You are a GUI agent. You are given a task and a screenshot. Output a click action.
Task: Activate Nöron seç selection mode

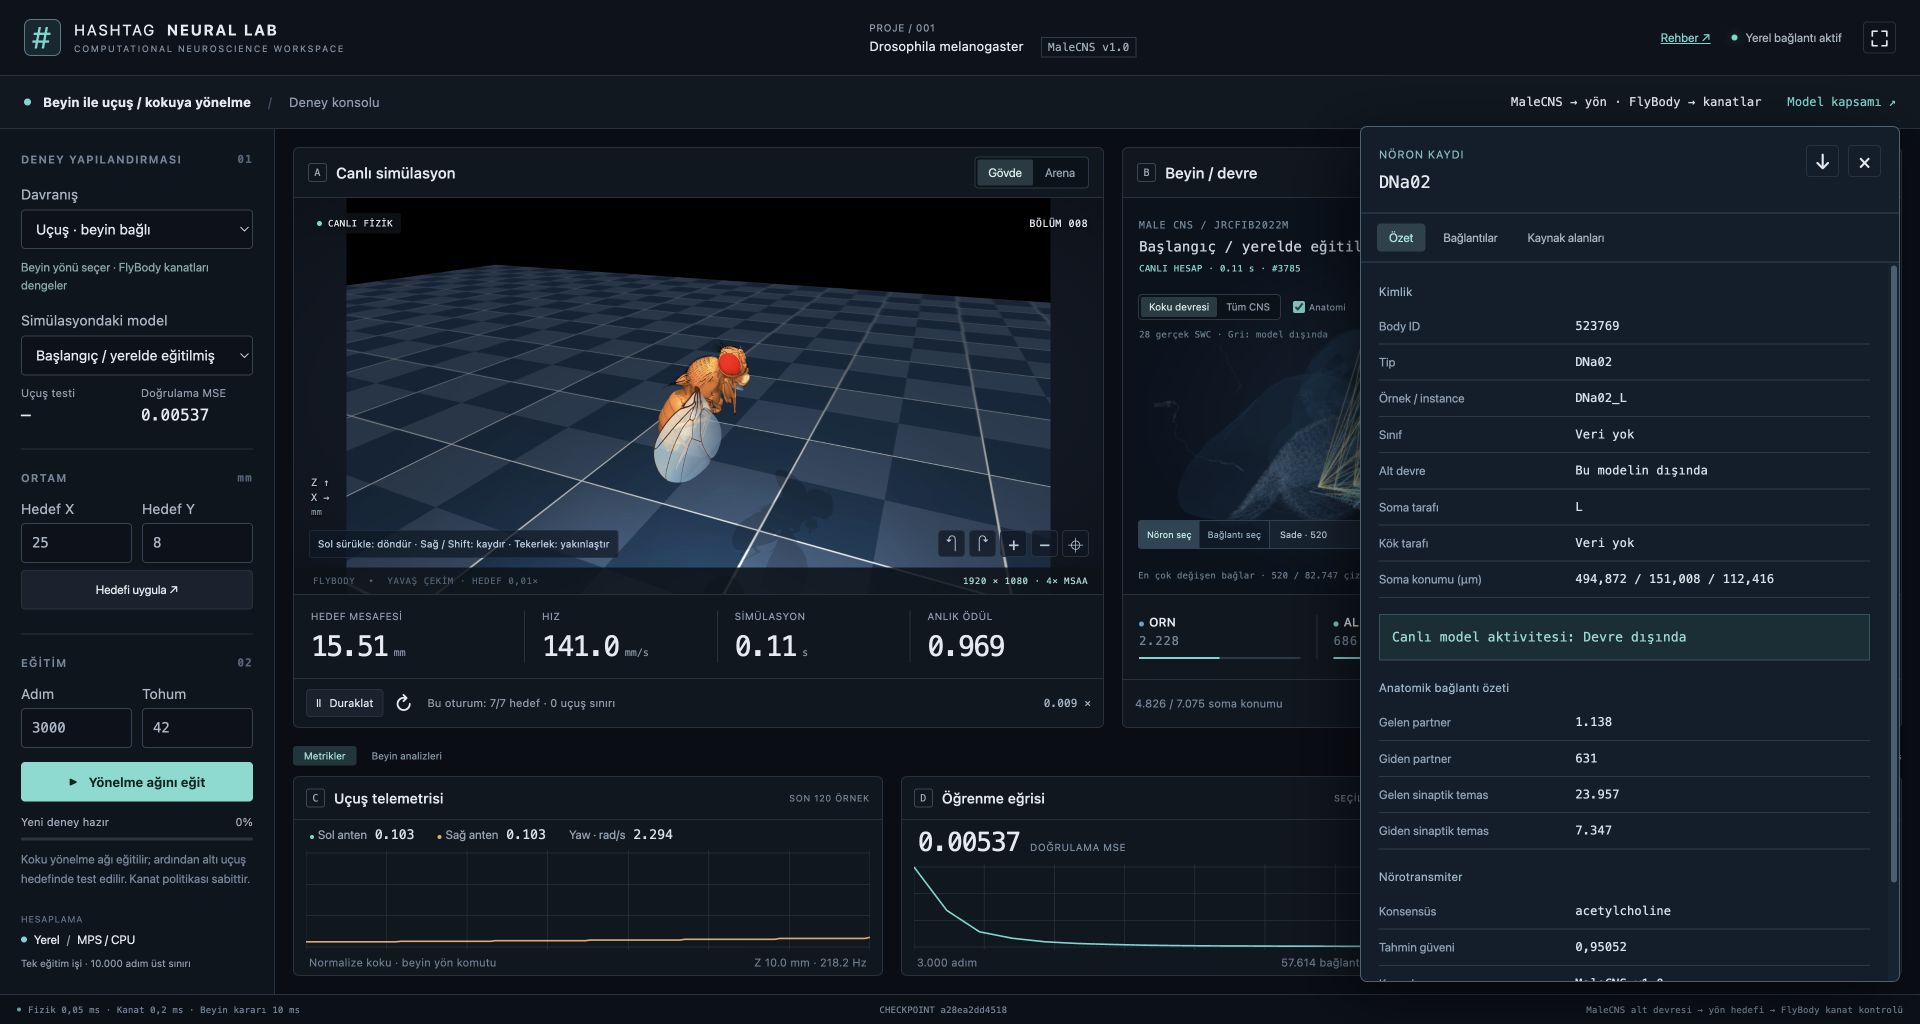[x=1168, y=535]
